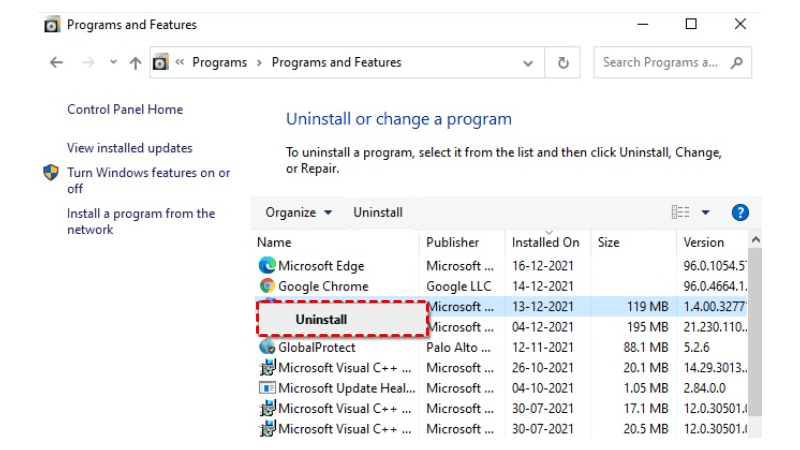Viewport: 800px width, 450px height.
Task: Select Visual C++ icon sized 17.1 MB
Action: tap(267, 408)
